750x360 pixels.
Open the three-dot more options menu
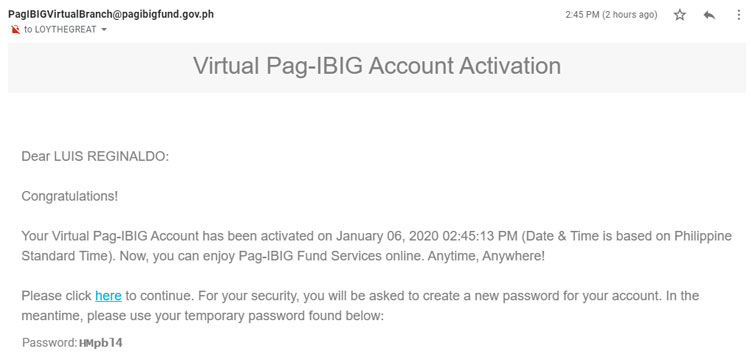739,15
